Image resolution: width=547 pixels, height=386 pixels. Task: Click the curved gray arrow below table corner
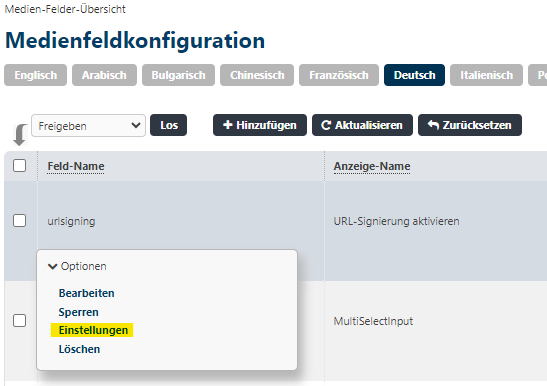click(x=20, y=135)
